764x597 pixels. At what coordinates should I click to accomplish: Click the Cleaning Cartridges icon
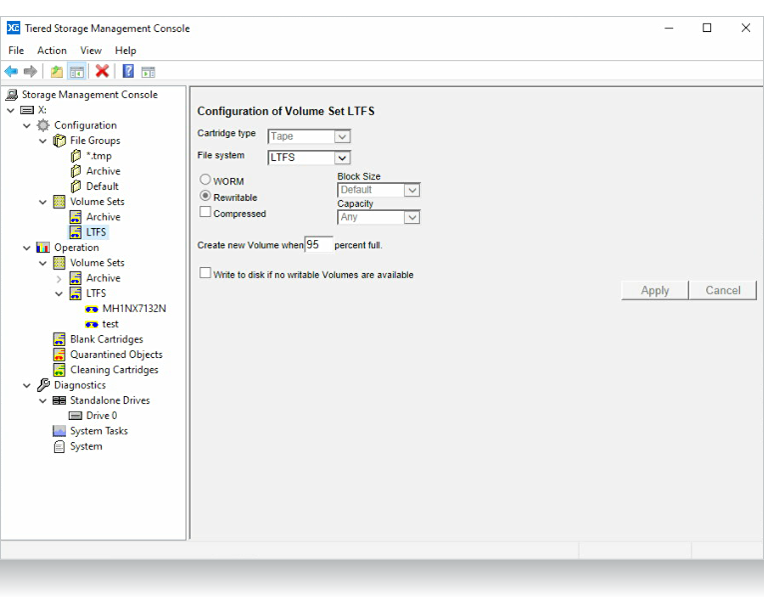[x=59, y=370]
